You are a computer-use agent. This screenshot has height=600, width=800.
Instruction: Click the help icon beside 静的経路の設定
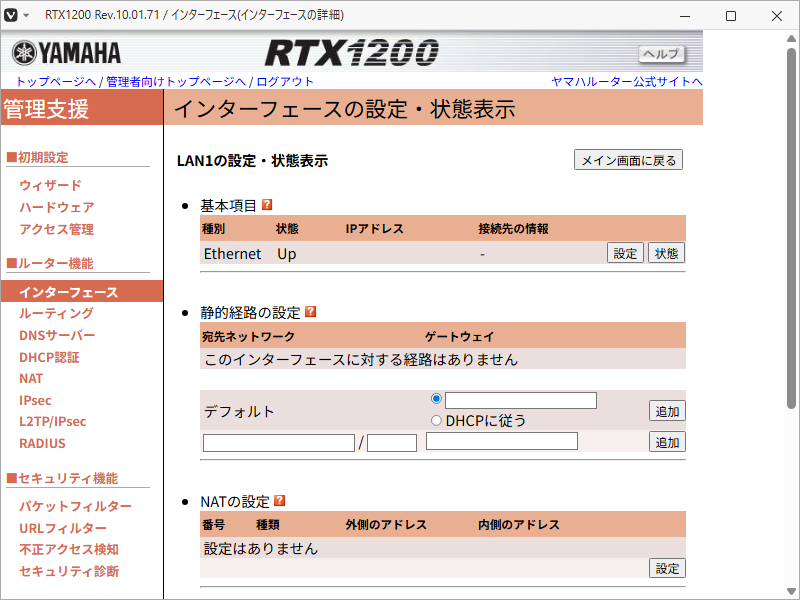pyautogui.click(x=310, y=311)
